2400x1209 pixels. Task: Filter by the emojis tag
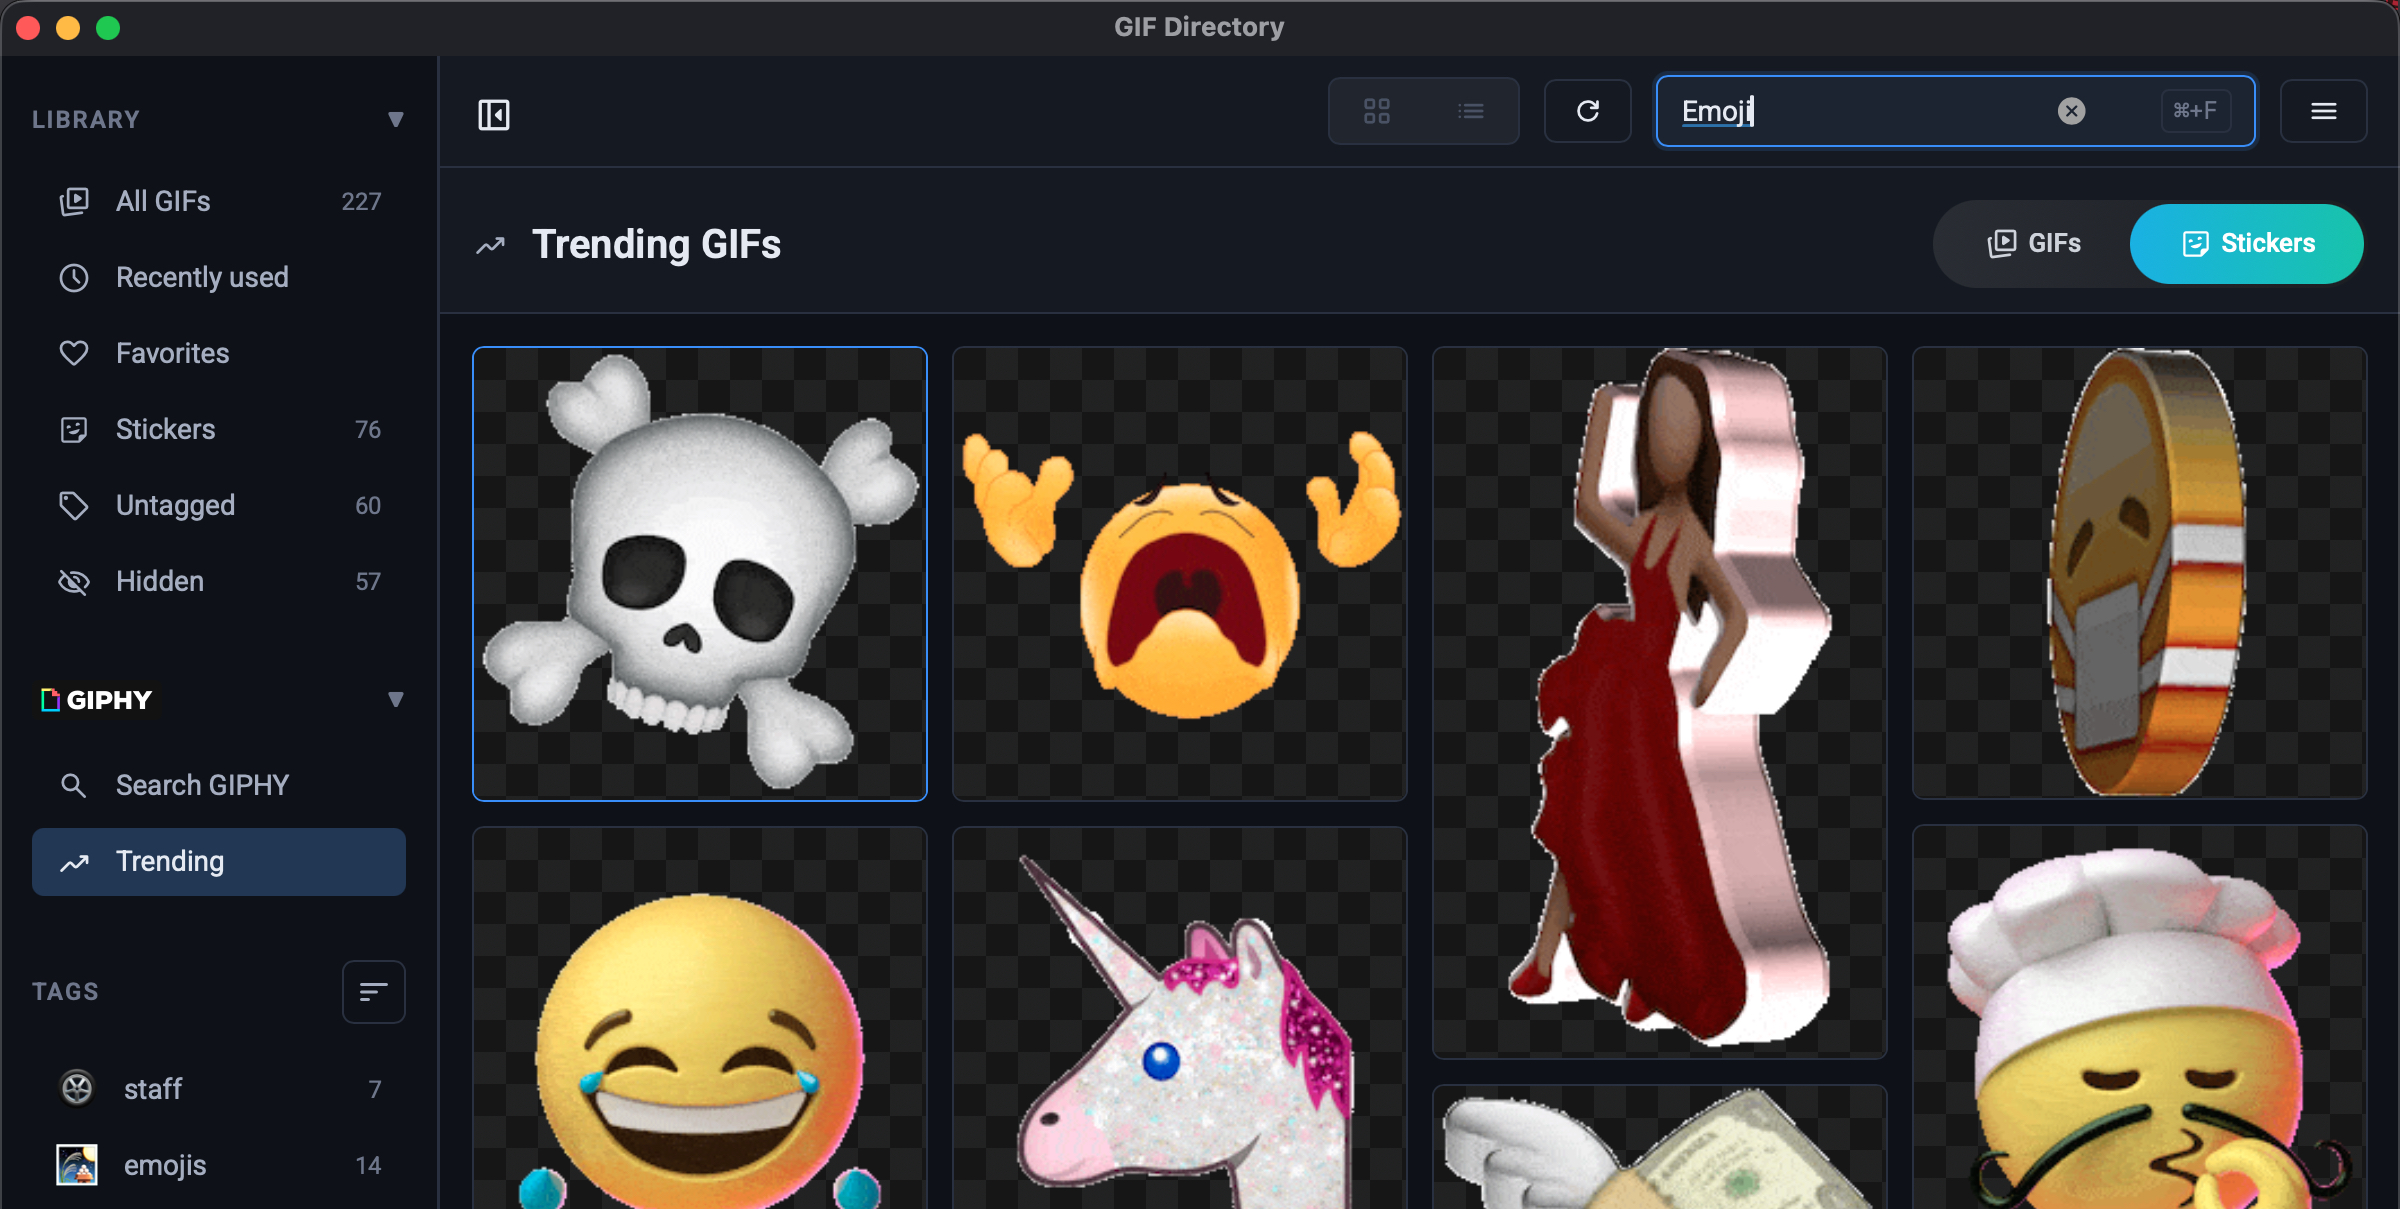(218, 1165)
